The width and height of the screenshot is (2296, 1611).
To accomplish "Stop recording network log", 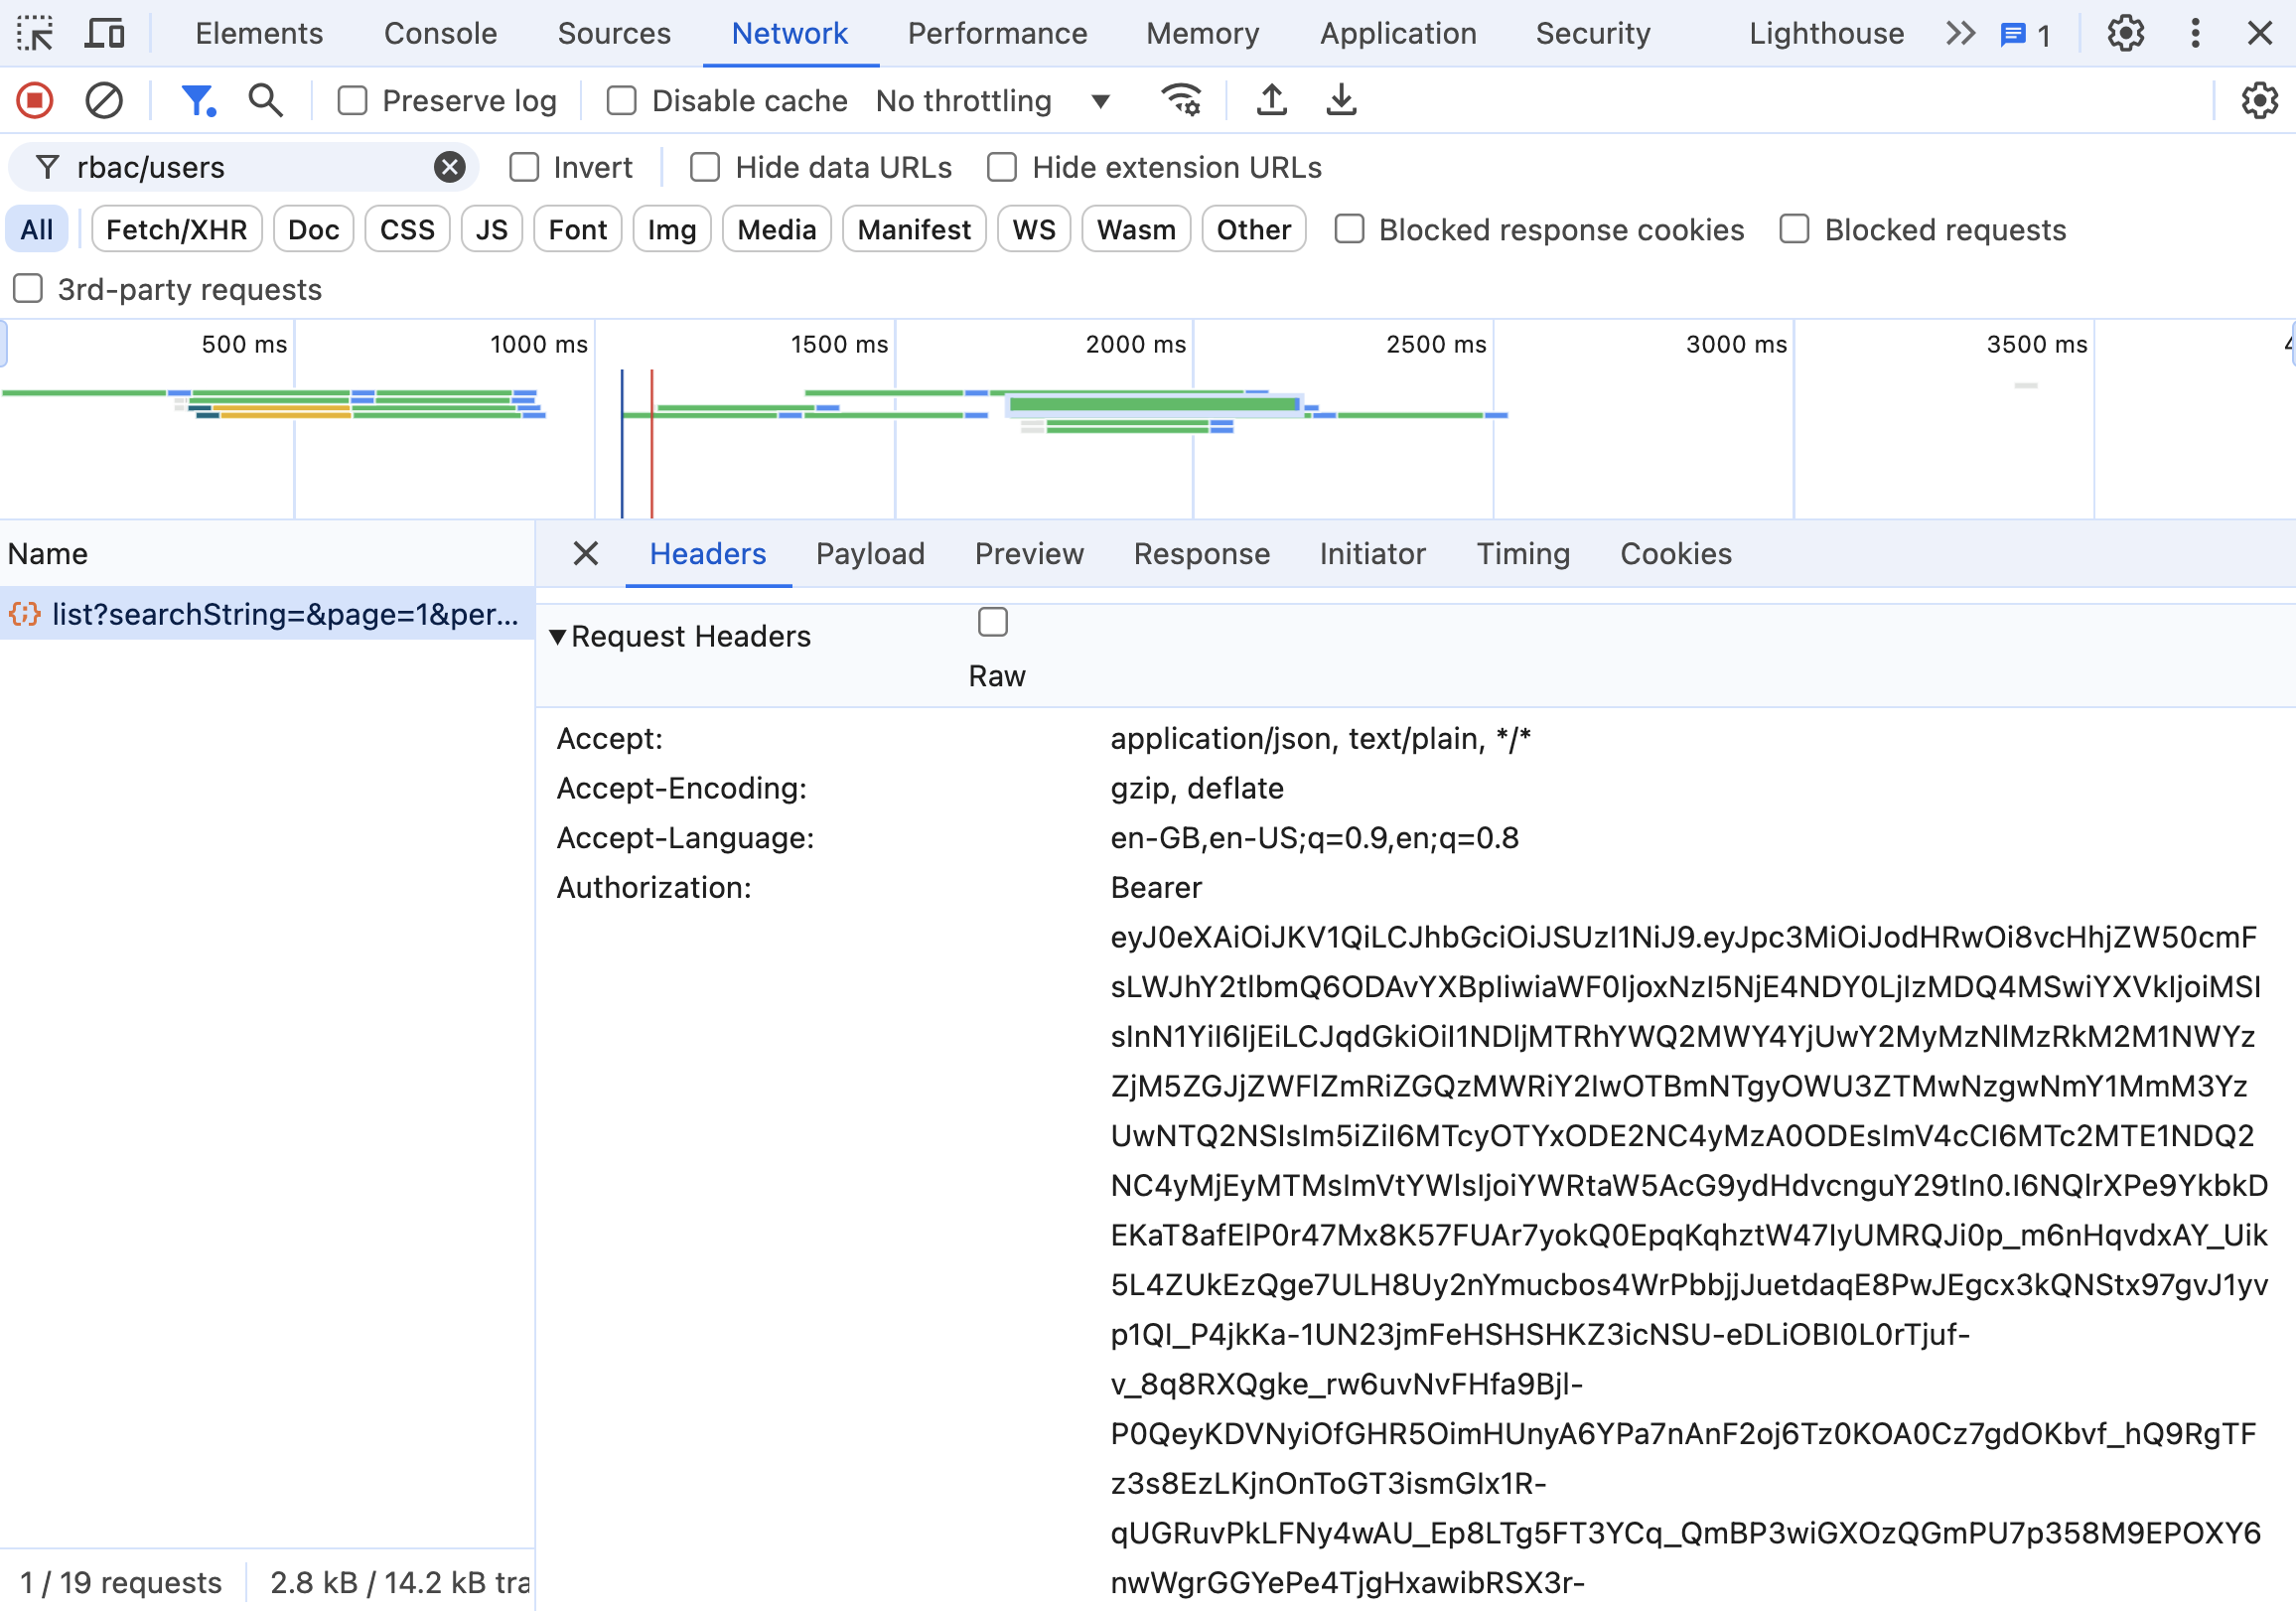I will (35, 100).
